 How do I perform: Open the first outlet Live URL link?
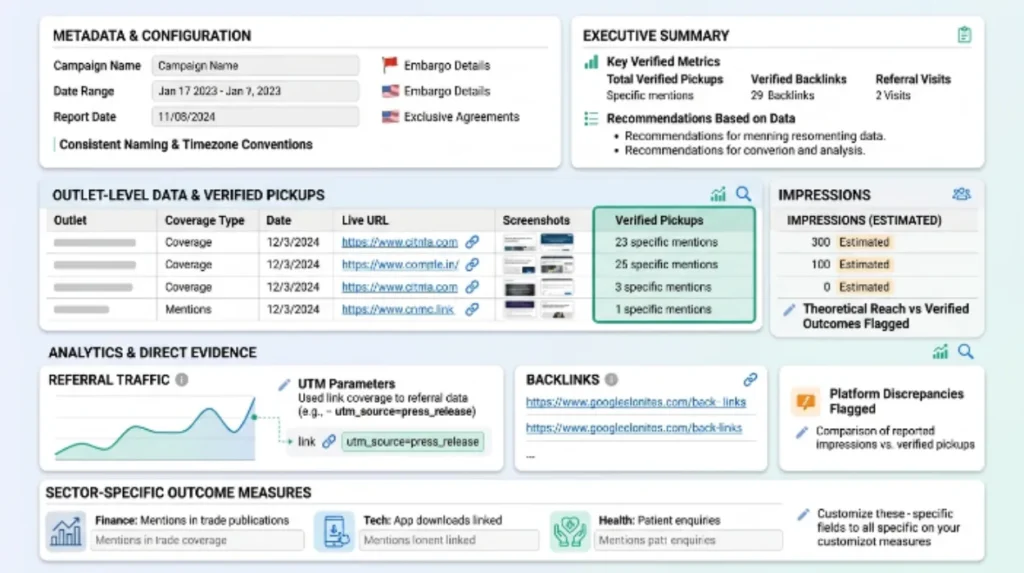(400, 242)
